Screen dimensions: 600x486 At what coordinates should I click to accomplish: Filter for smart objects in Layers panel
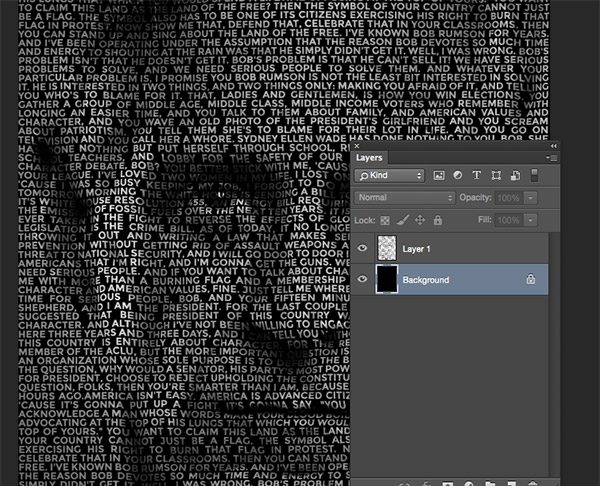514,176
